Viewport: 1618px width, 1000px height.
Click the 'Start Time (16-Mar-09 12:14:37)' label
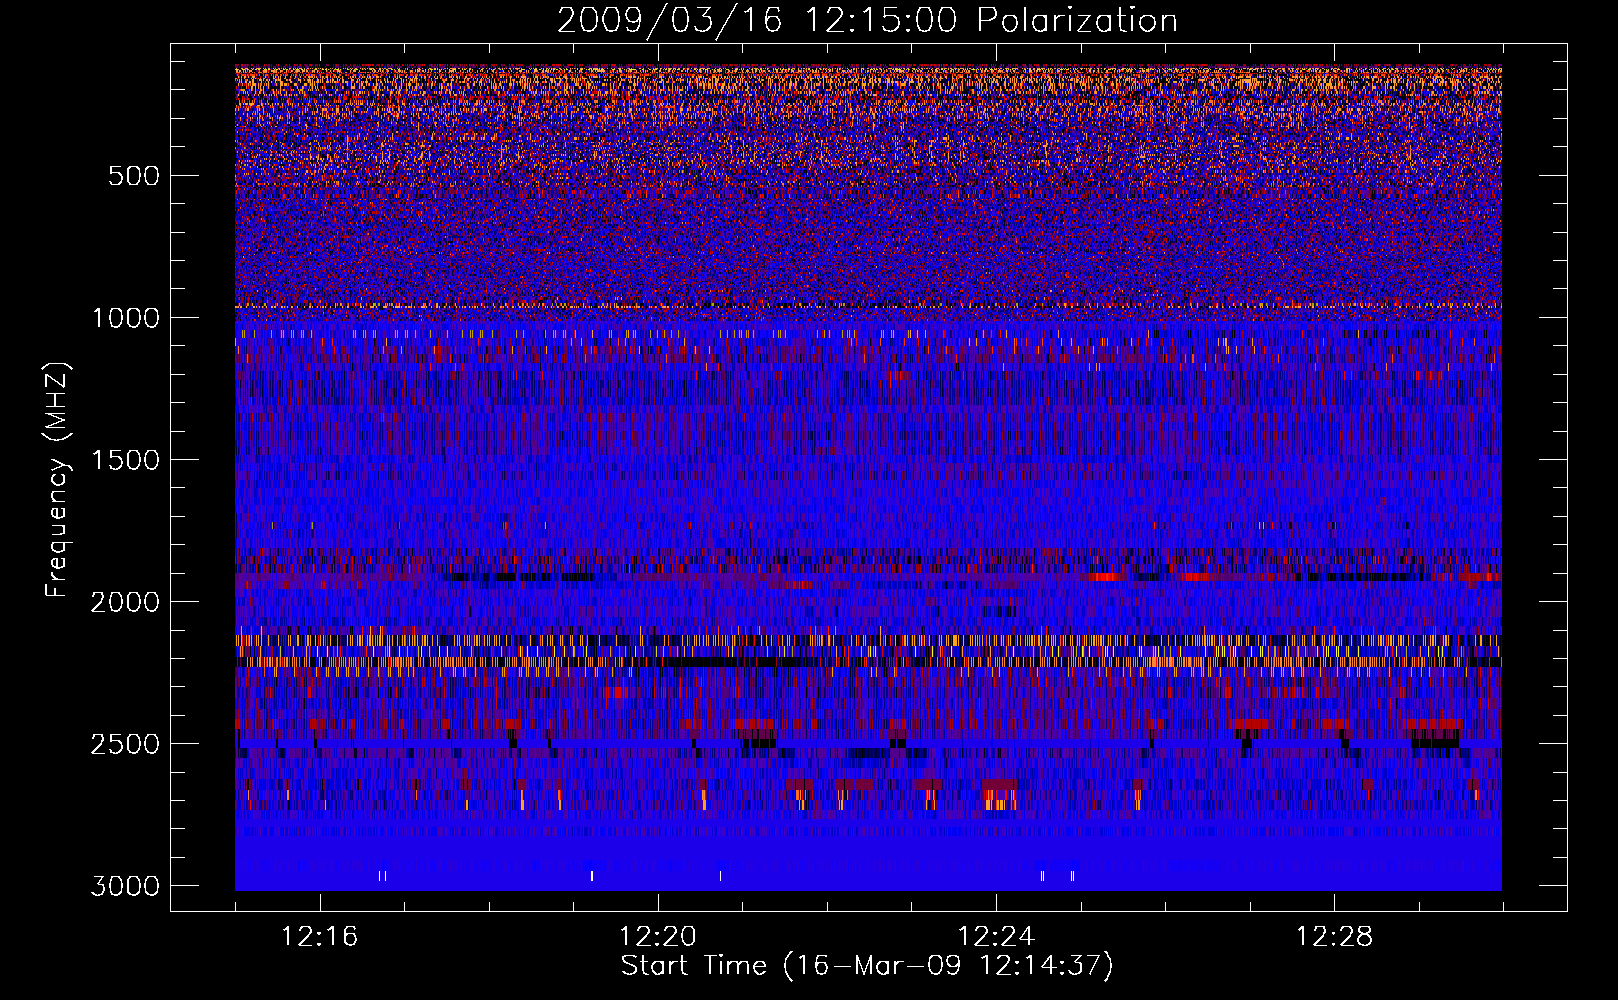point(867,966)
